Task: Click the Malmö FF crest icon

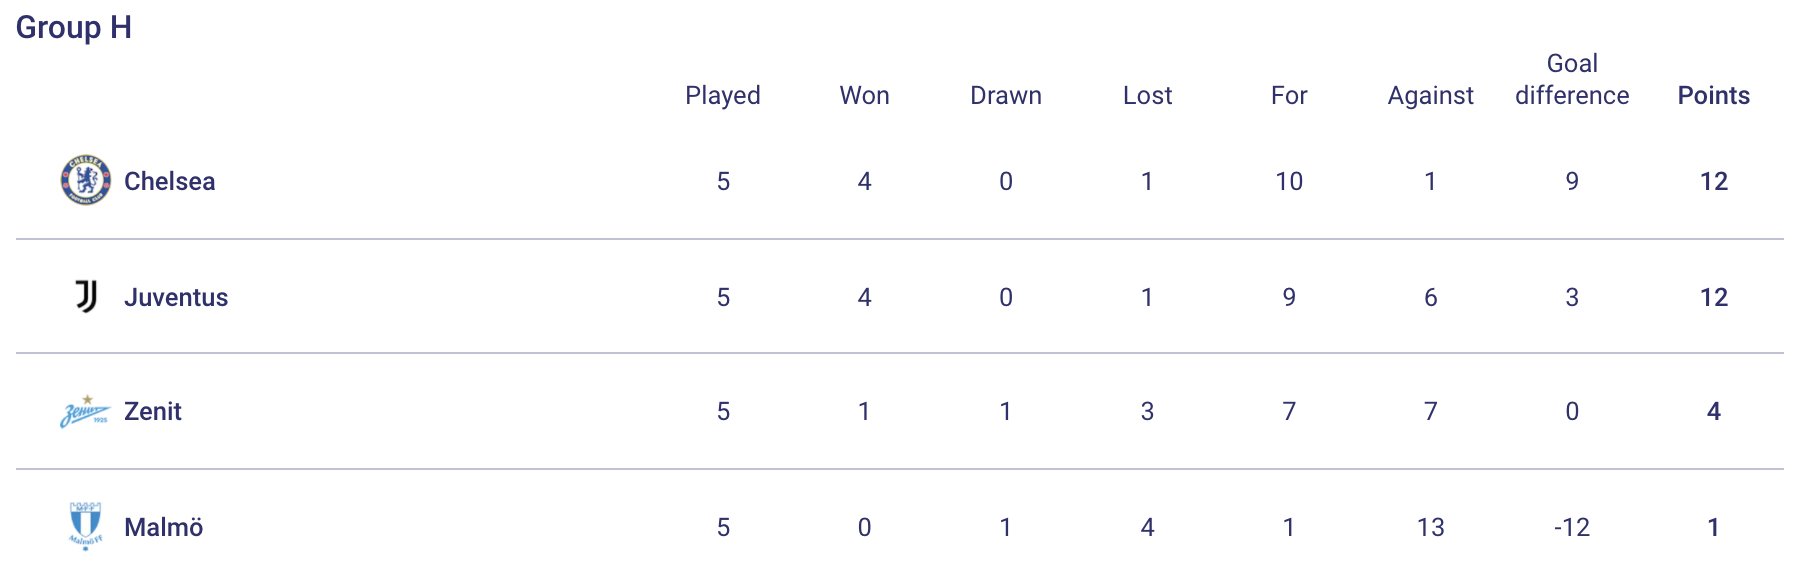Action: (85, 527)
